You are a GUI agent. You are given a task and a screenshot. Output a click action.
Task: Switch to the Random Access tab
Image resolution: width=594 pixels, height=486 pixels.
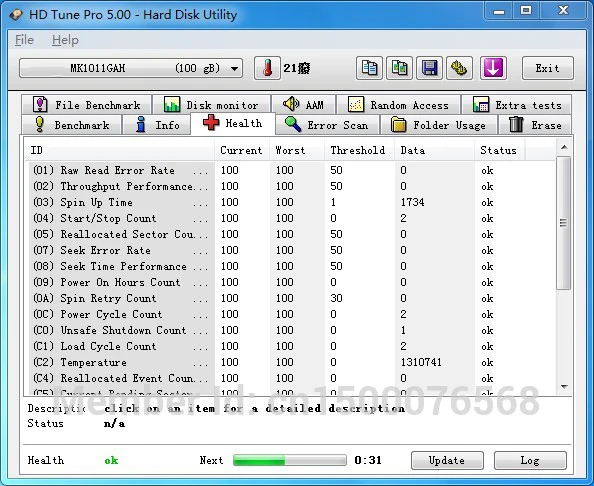[x=399, y=105]
